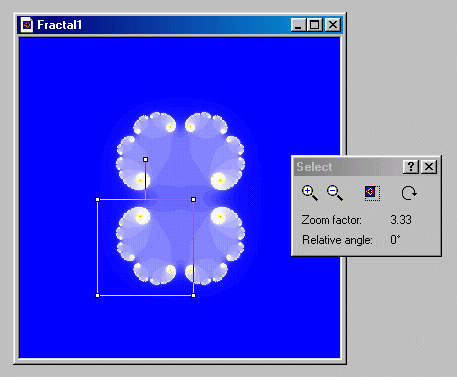Grab the selection rectangle's bottom-right corner handle

coord(194,296)
